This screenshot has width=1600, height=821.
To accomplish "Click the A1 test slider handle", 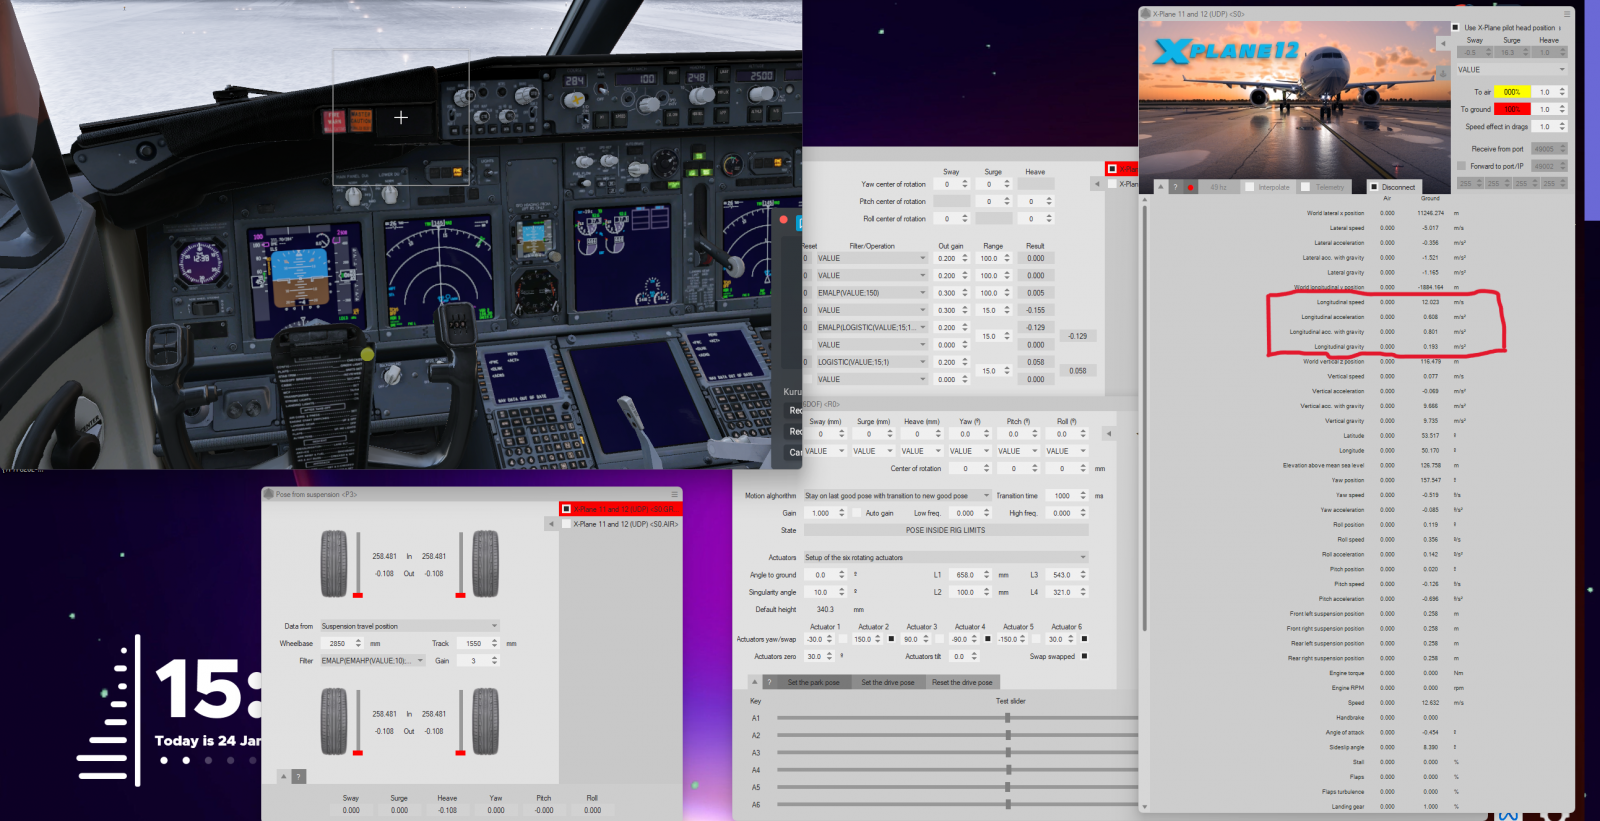I will (x=1007, y=718).
